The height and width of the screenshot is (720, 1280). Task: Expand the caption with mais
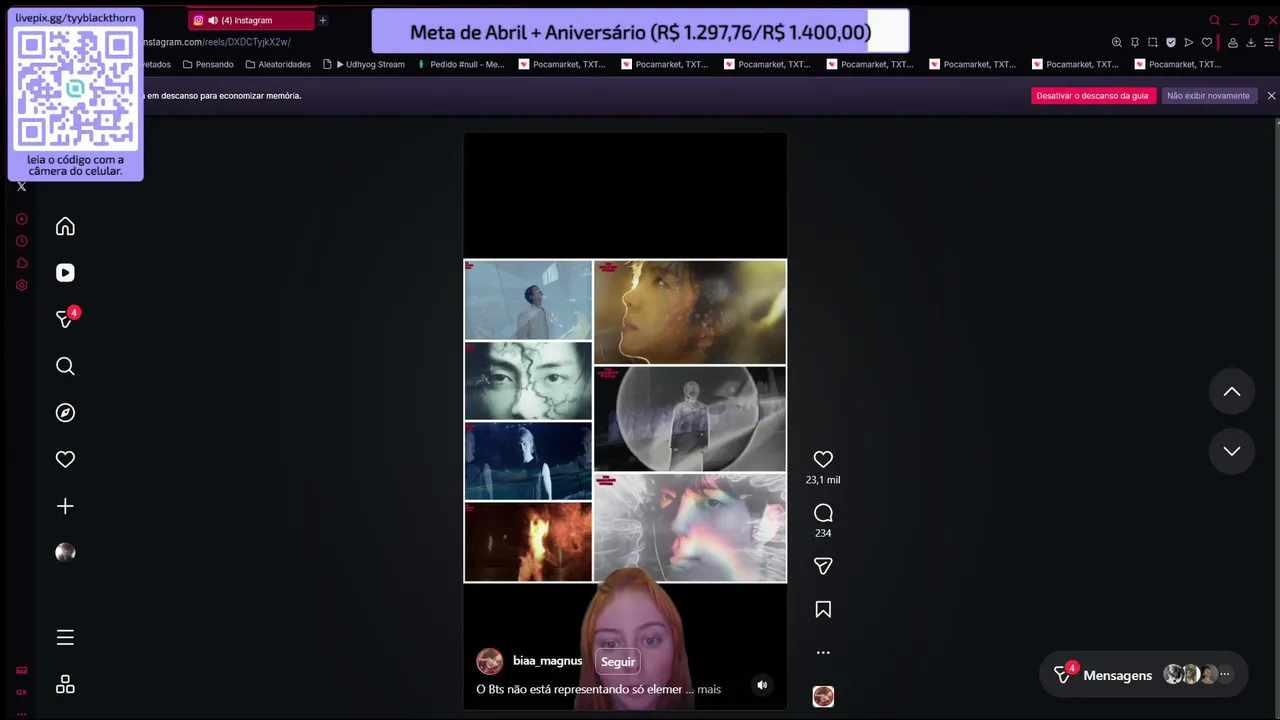click(709, 689)
